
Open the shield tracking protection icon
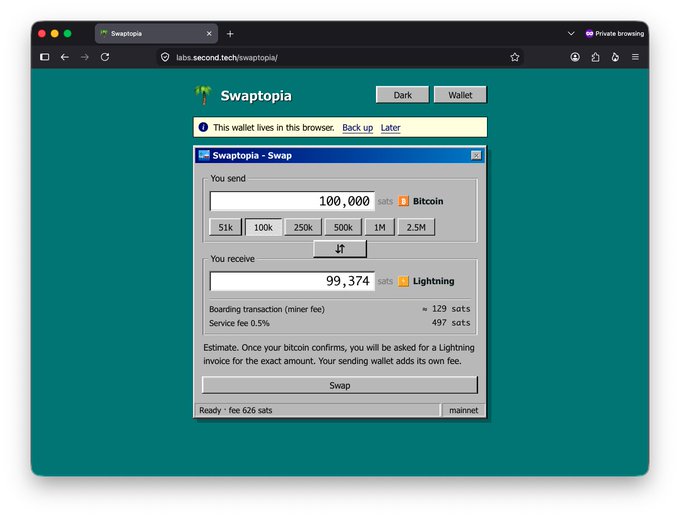coord(165,57)
